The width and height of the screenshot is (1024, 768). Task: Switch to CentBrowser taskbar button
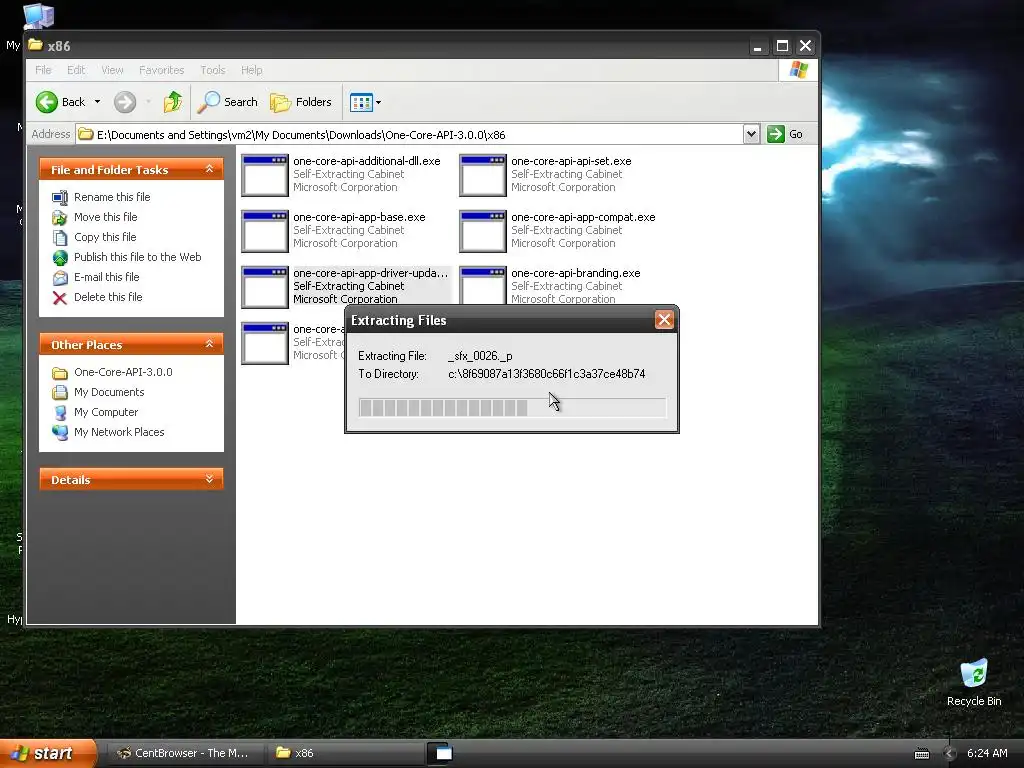tap(184, 753)
